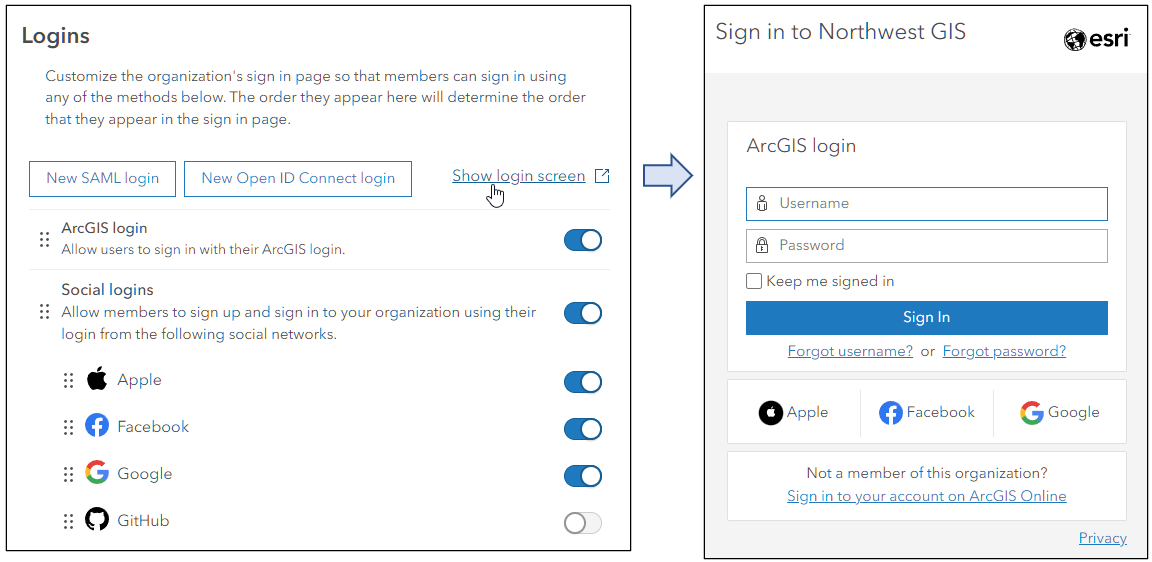Open the Privacy link
1152x562 pixels.
coord(1102,538)
